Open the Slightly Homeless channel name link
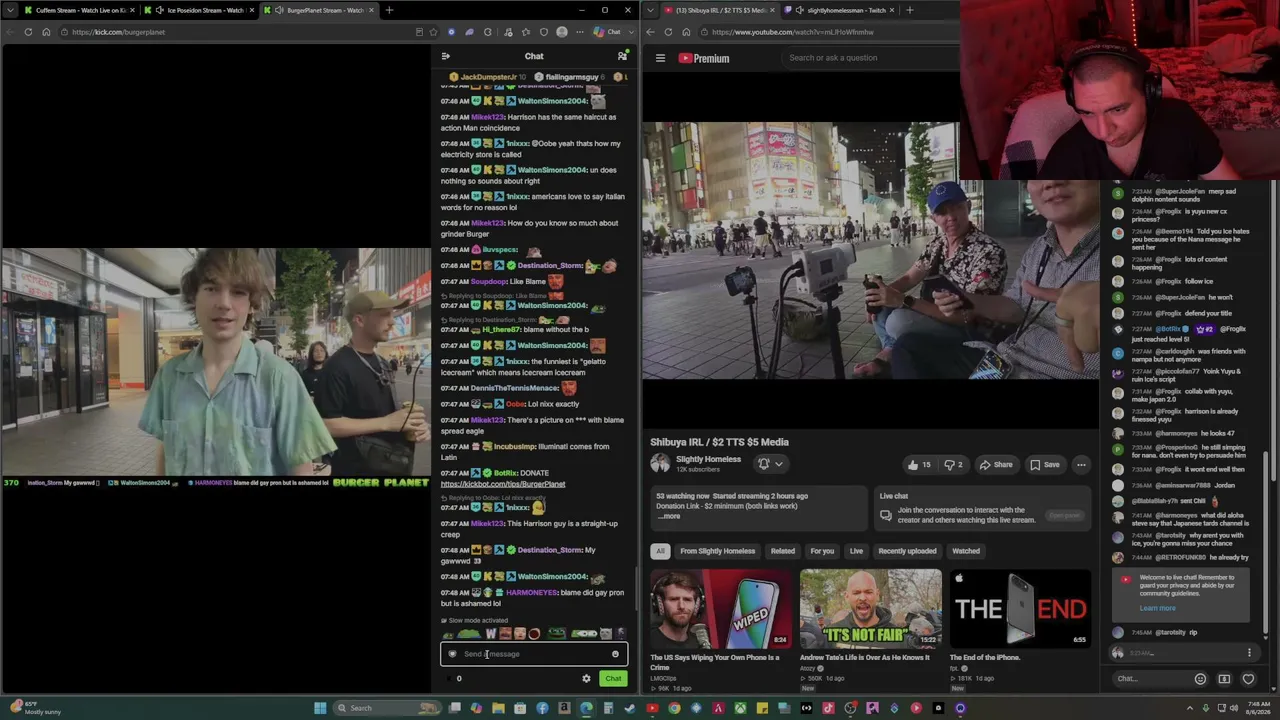Screen dimensions: 1280x720 (x=708, y=459)
